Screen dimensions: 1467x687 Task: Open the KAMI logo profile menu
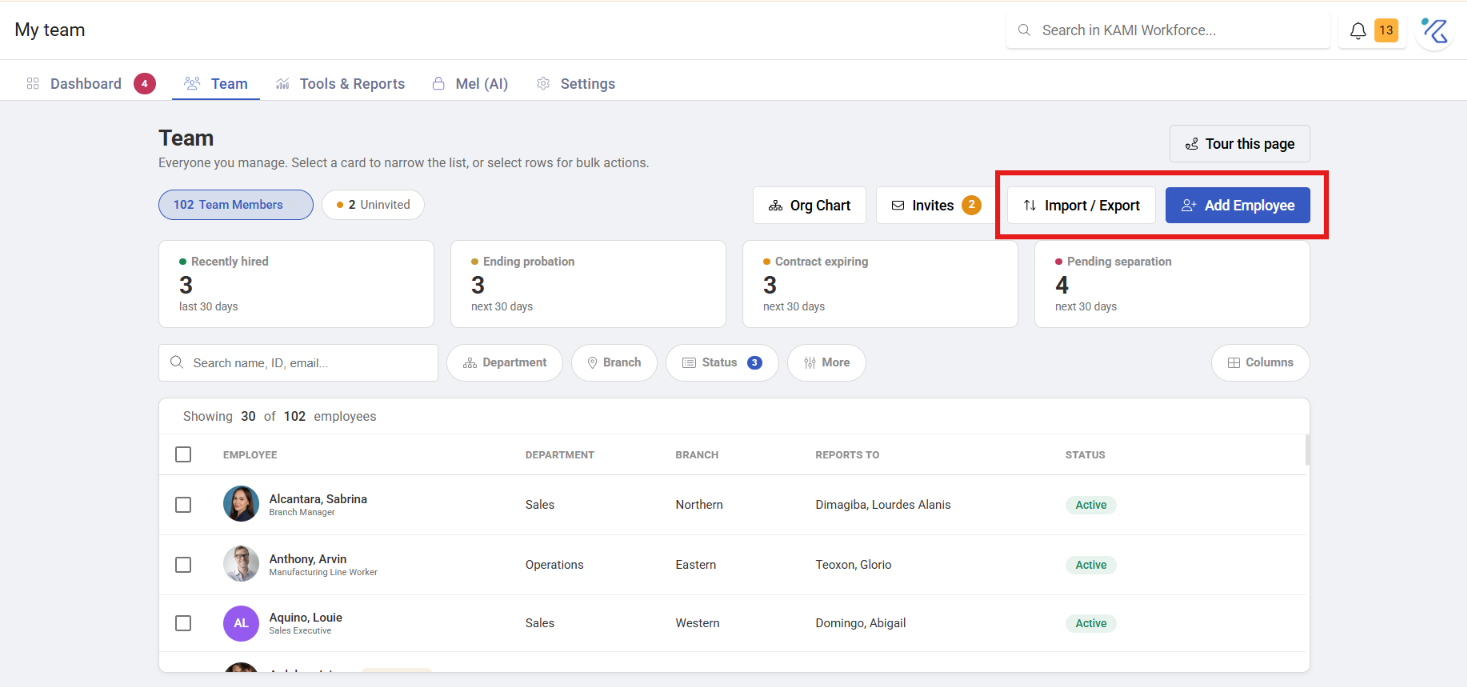coord(1435,31)
